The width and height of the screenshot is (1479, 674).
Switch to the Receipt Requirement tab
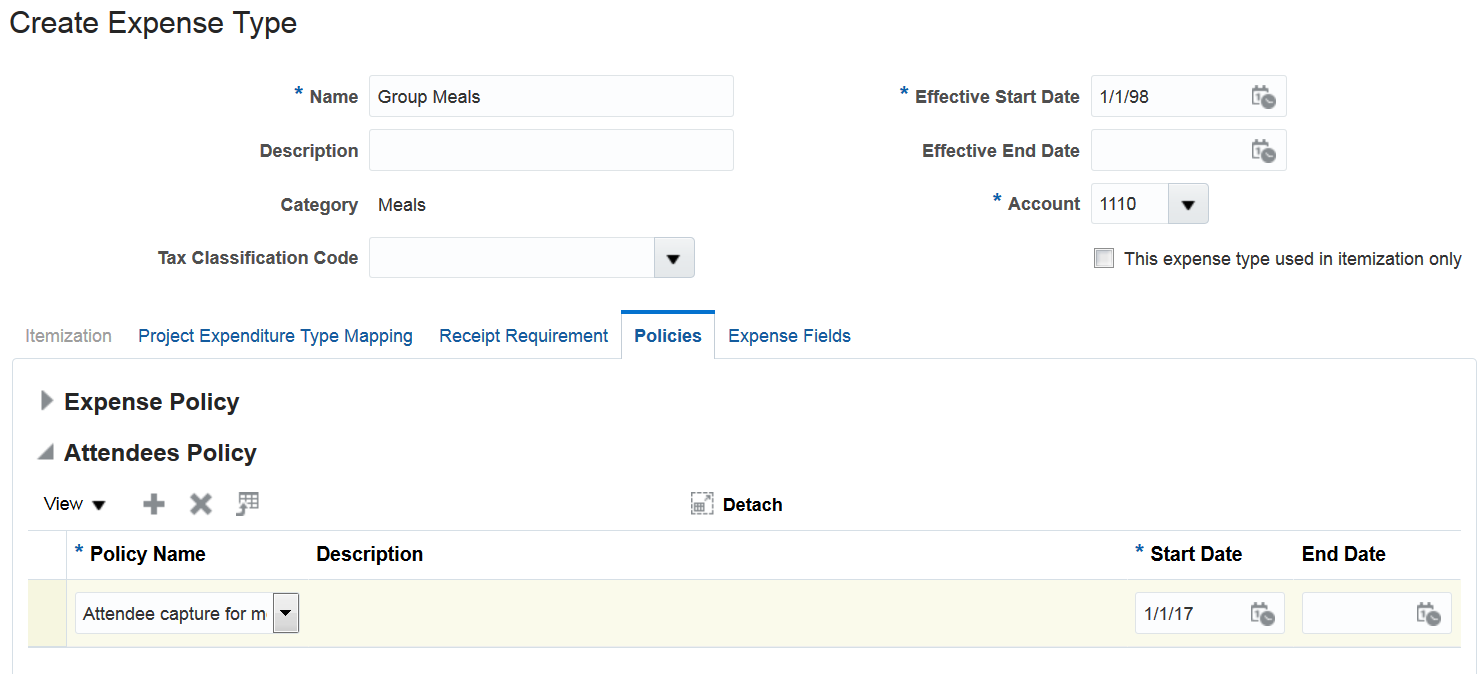pyautogui.click(x=523, y=336)
